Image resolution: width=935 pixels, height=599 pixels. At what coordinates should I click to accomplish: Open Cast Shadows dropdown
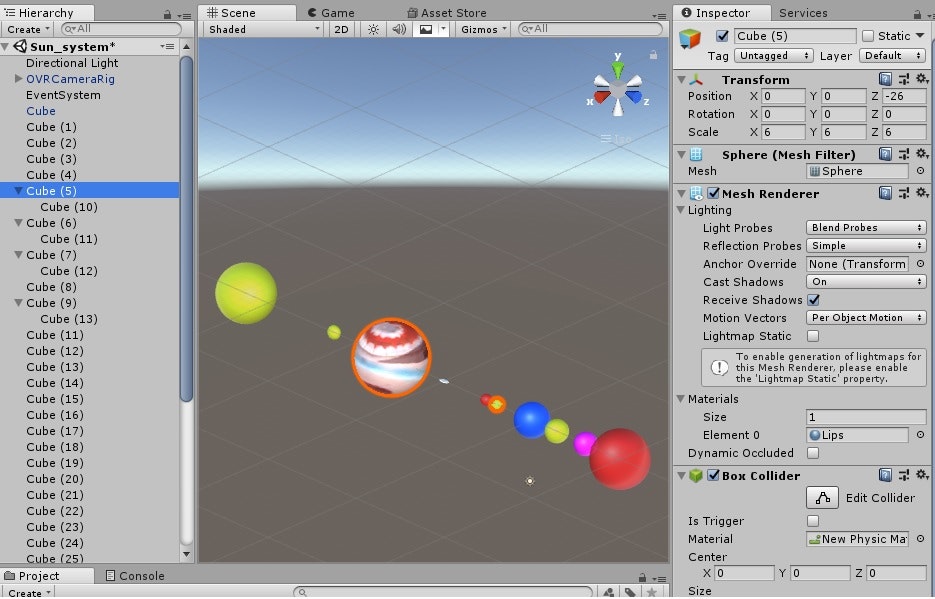866,281
